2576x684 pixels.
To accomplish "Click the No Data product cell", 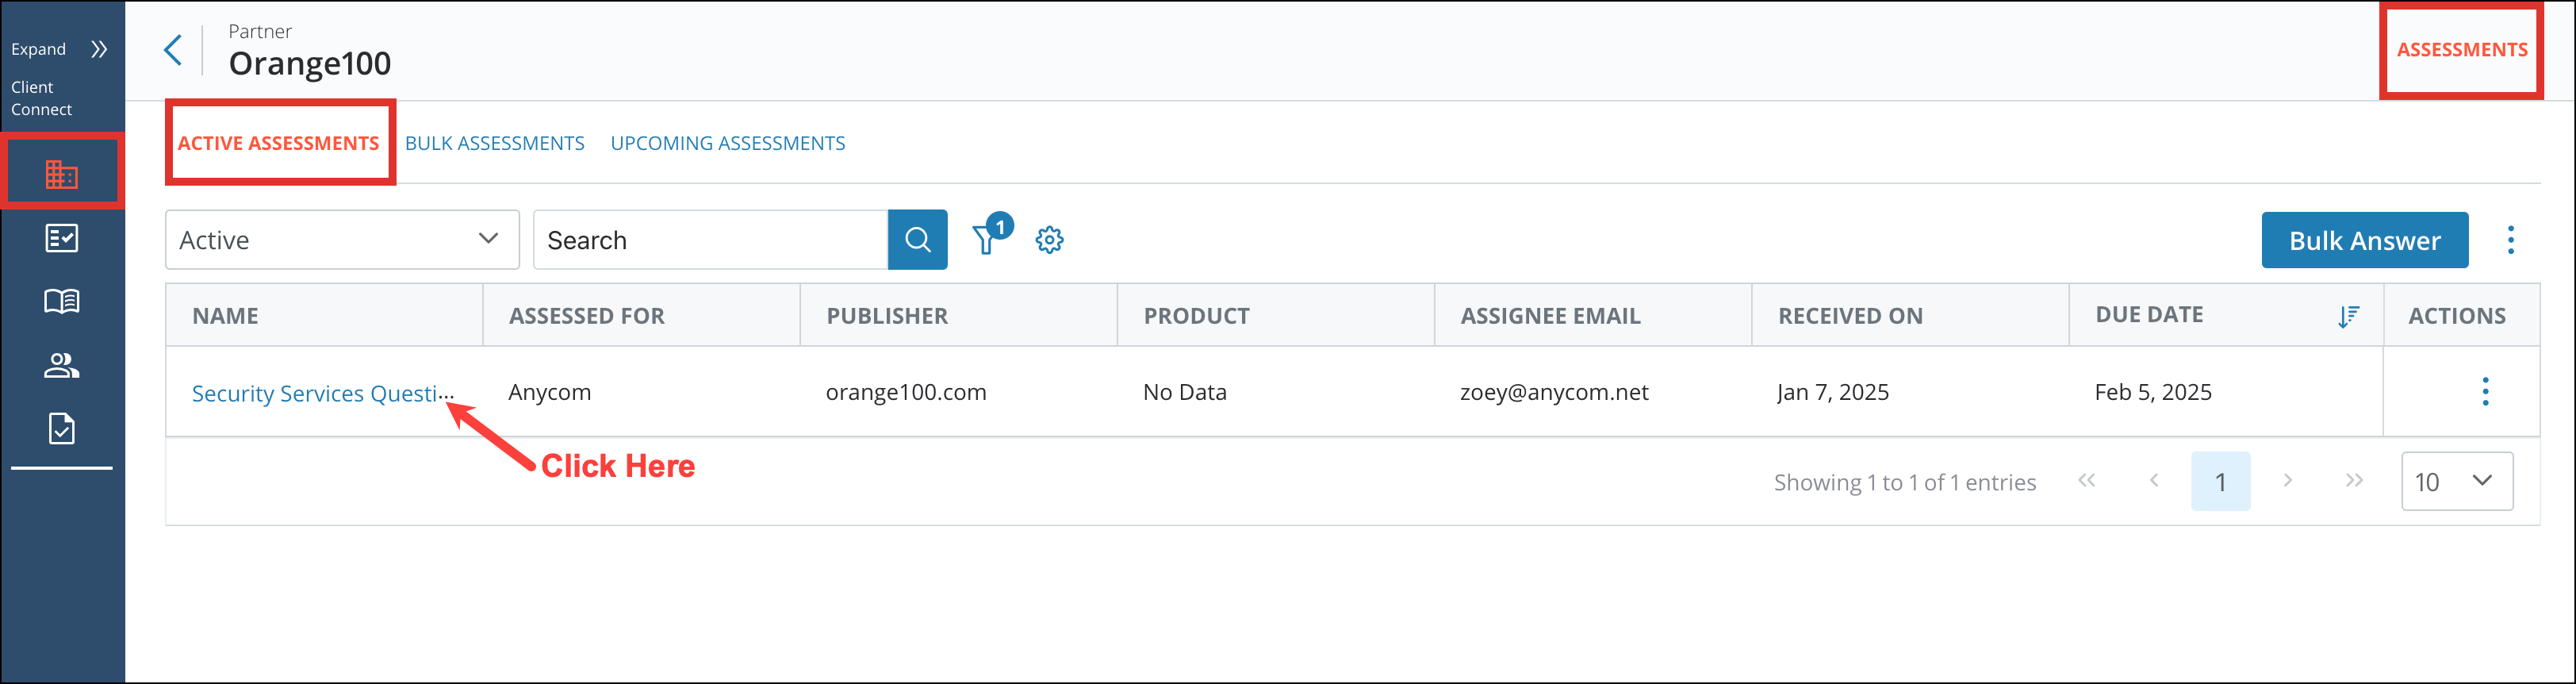I will (1184, 392).
